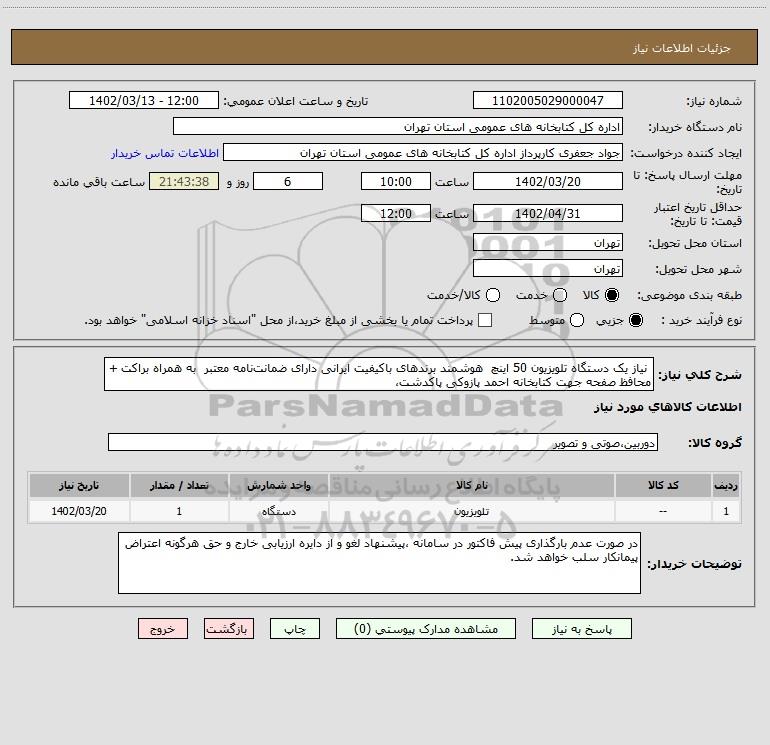Click the شرح کلی نیاز label
Image resolution: width=770 pixels, height=745 pixels.
(x=700, y=375)
